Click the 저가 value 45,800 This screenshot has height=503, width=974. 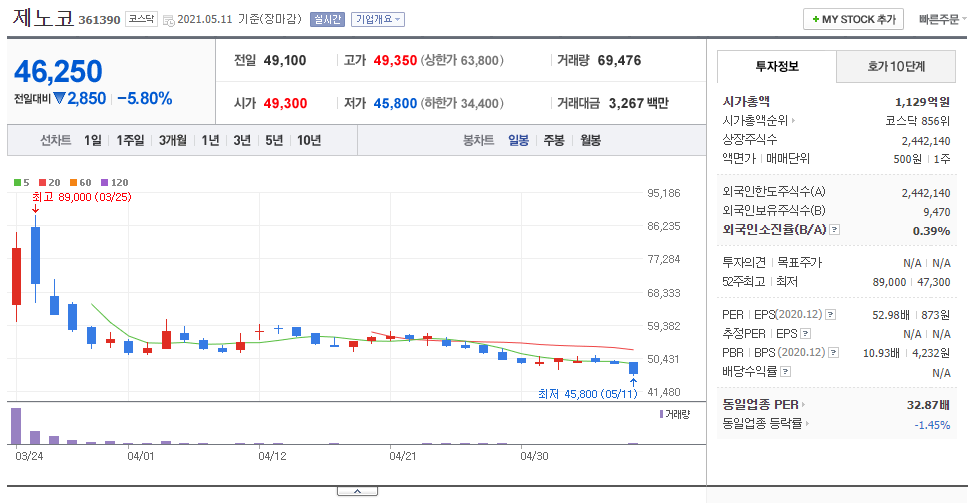[x=395, y=103]
